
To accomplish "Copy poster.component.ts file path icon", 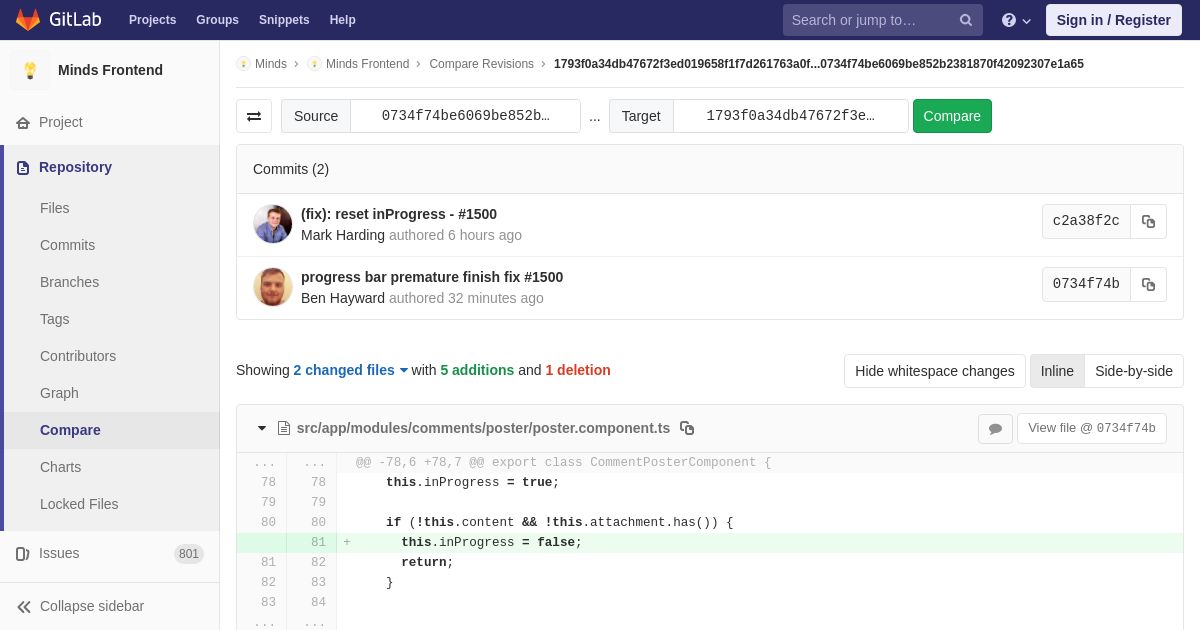I will pos(687,428).
